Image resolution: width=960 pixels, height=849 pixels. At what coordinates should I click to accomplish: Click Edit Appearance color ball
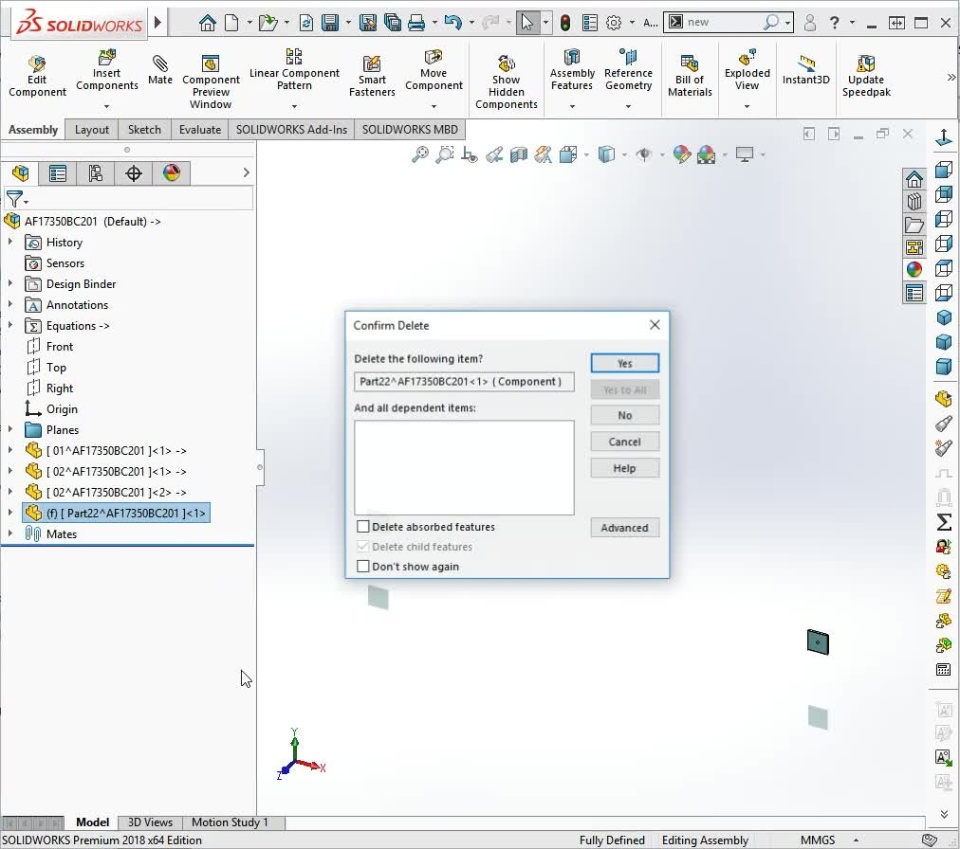pyautogui.click(x=681, y=154)
